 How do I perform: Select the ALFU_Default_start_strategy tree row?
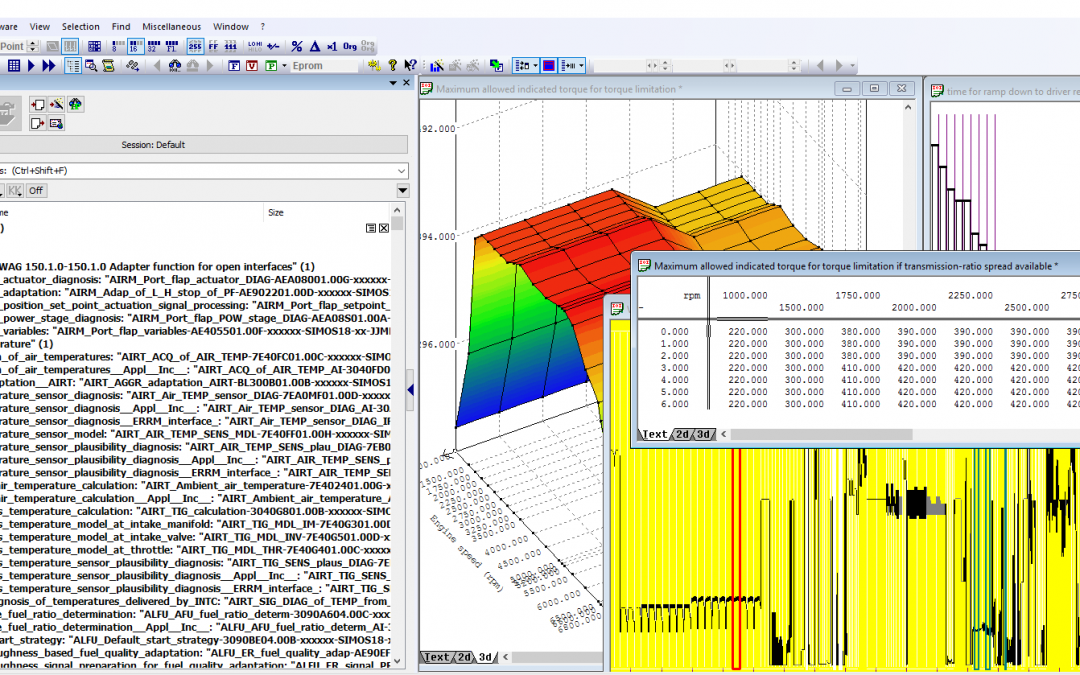195,640
